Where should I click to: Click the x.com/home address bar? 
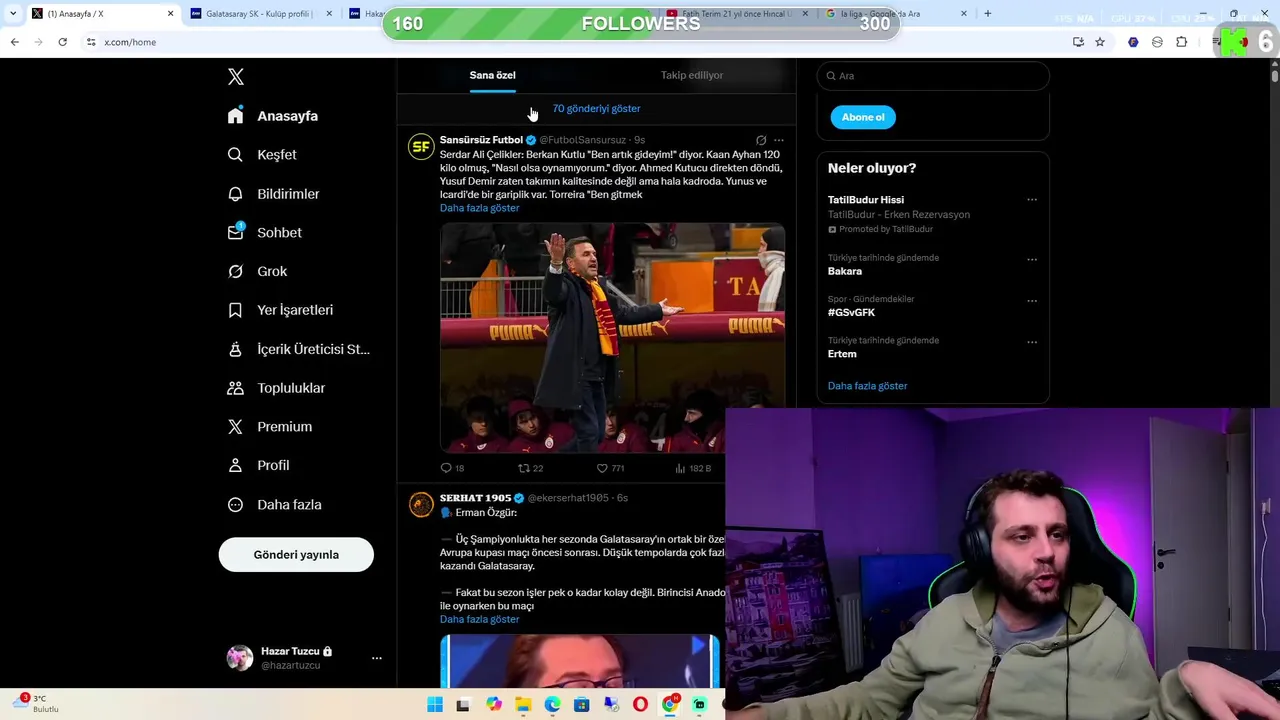click(570, 42)
